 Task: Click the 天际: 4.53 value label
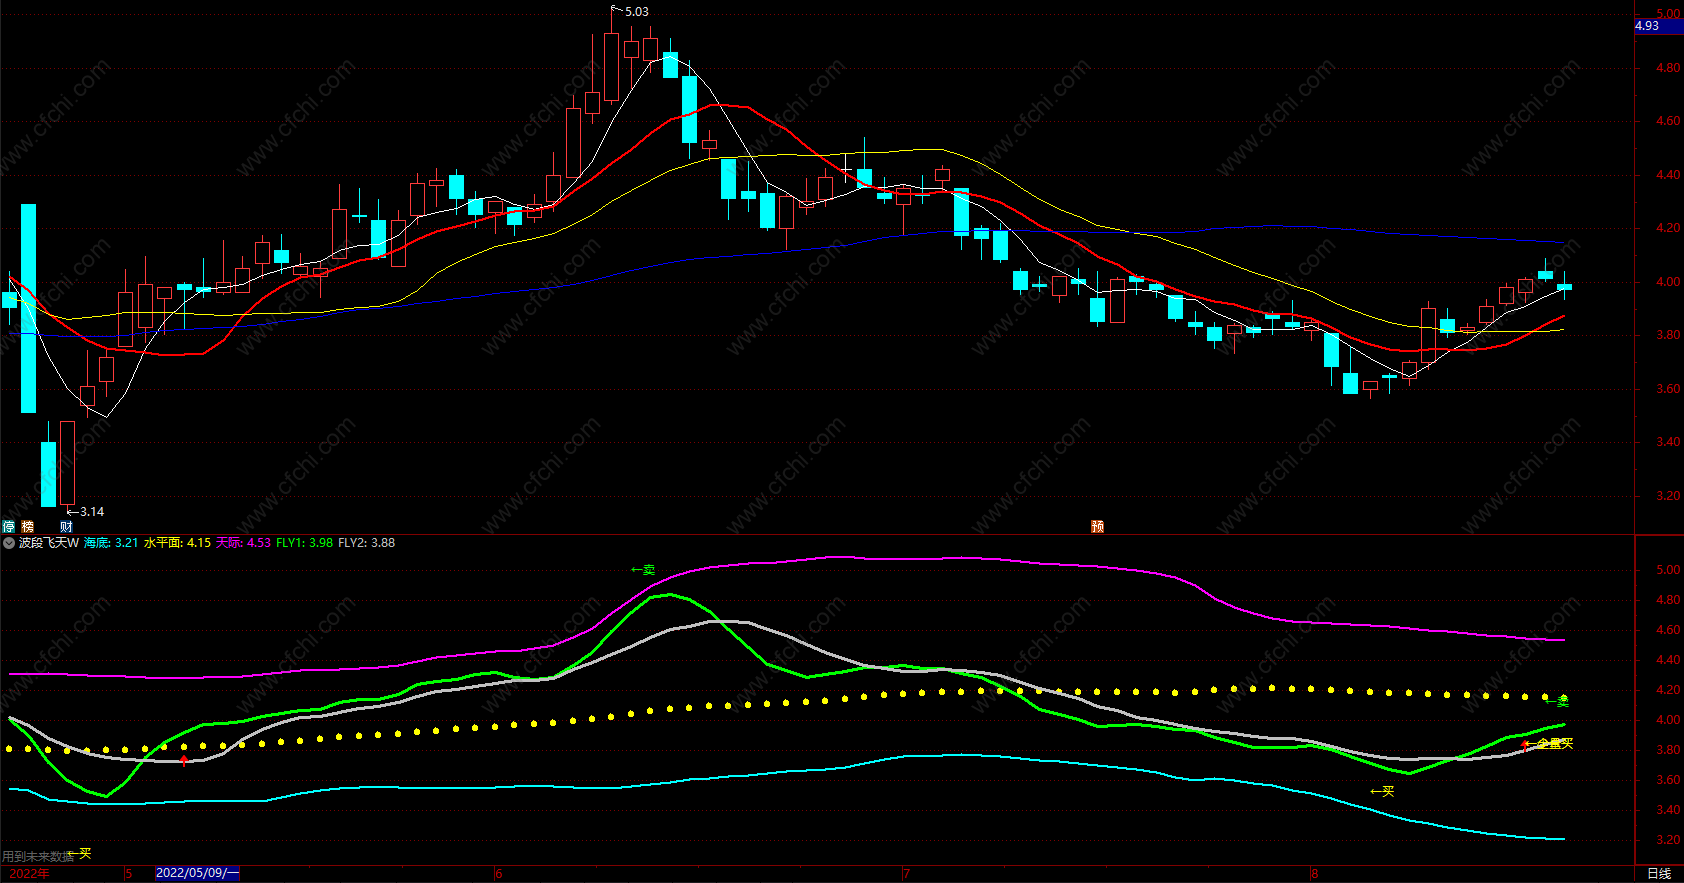(243, 543)
